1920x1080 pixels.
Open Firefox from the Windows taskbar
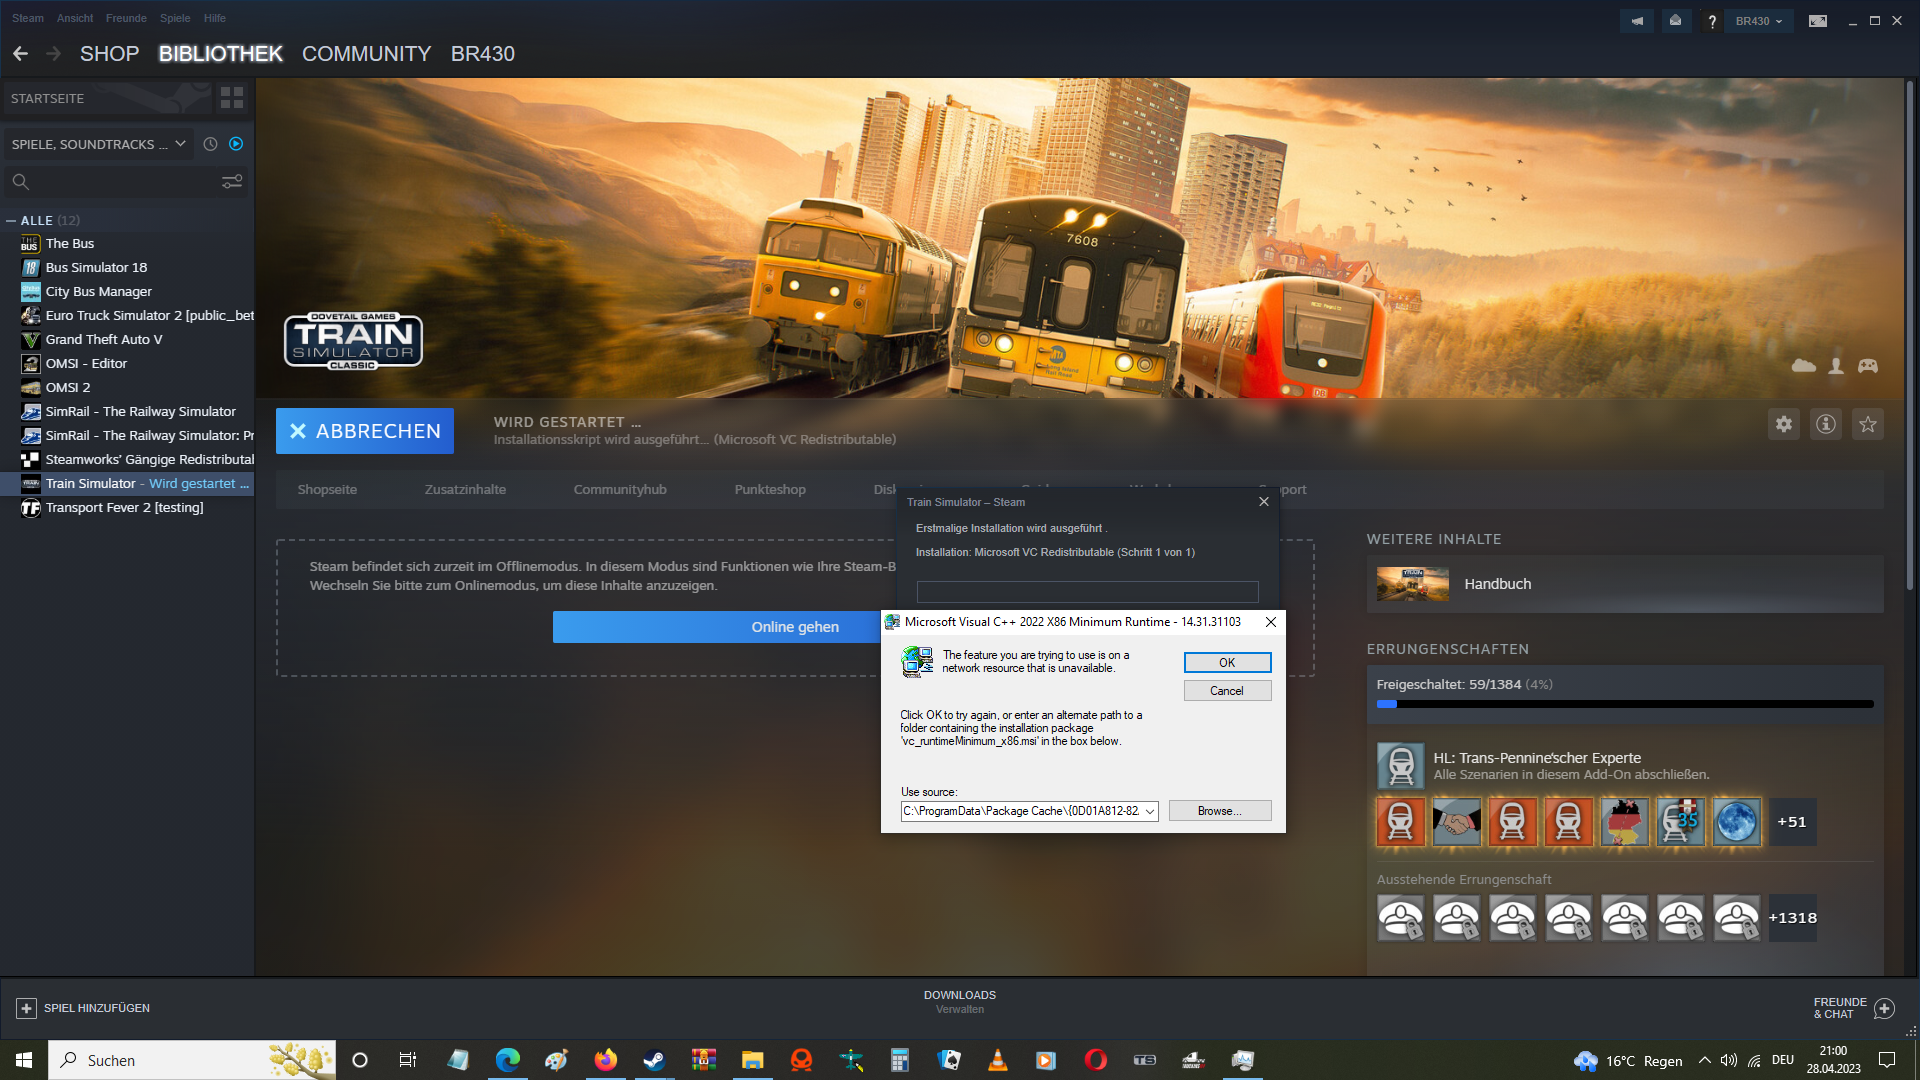(x=605, y=1060)
